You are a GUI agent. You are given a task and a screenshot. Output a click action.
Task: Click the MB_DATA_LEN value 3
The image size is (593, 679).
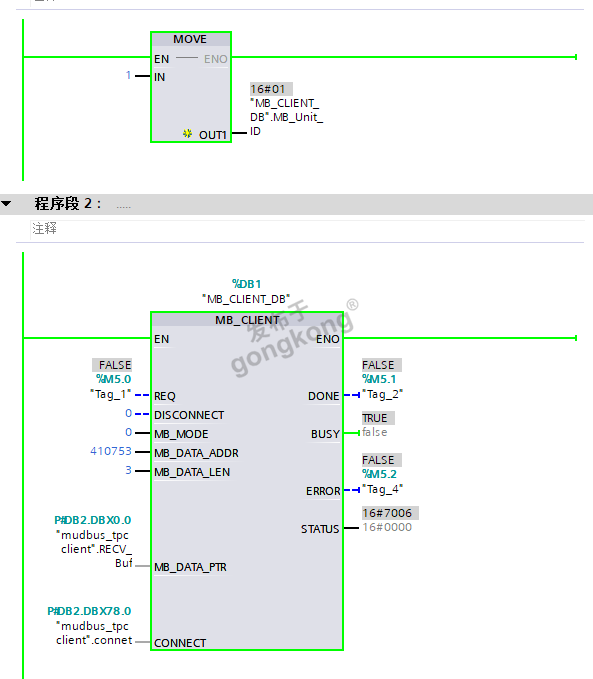128,470
